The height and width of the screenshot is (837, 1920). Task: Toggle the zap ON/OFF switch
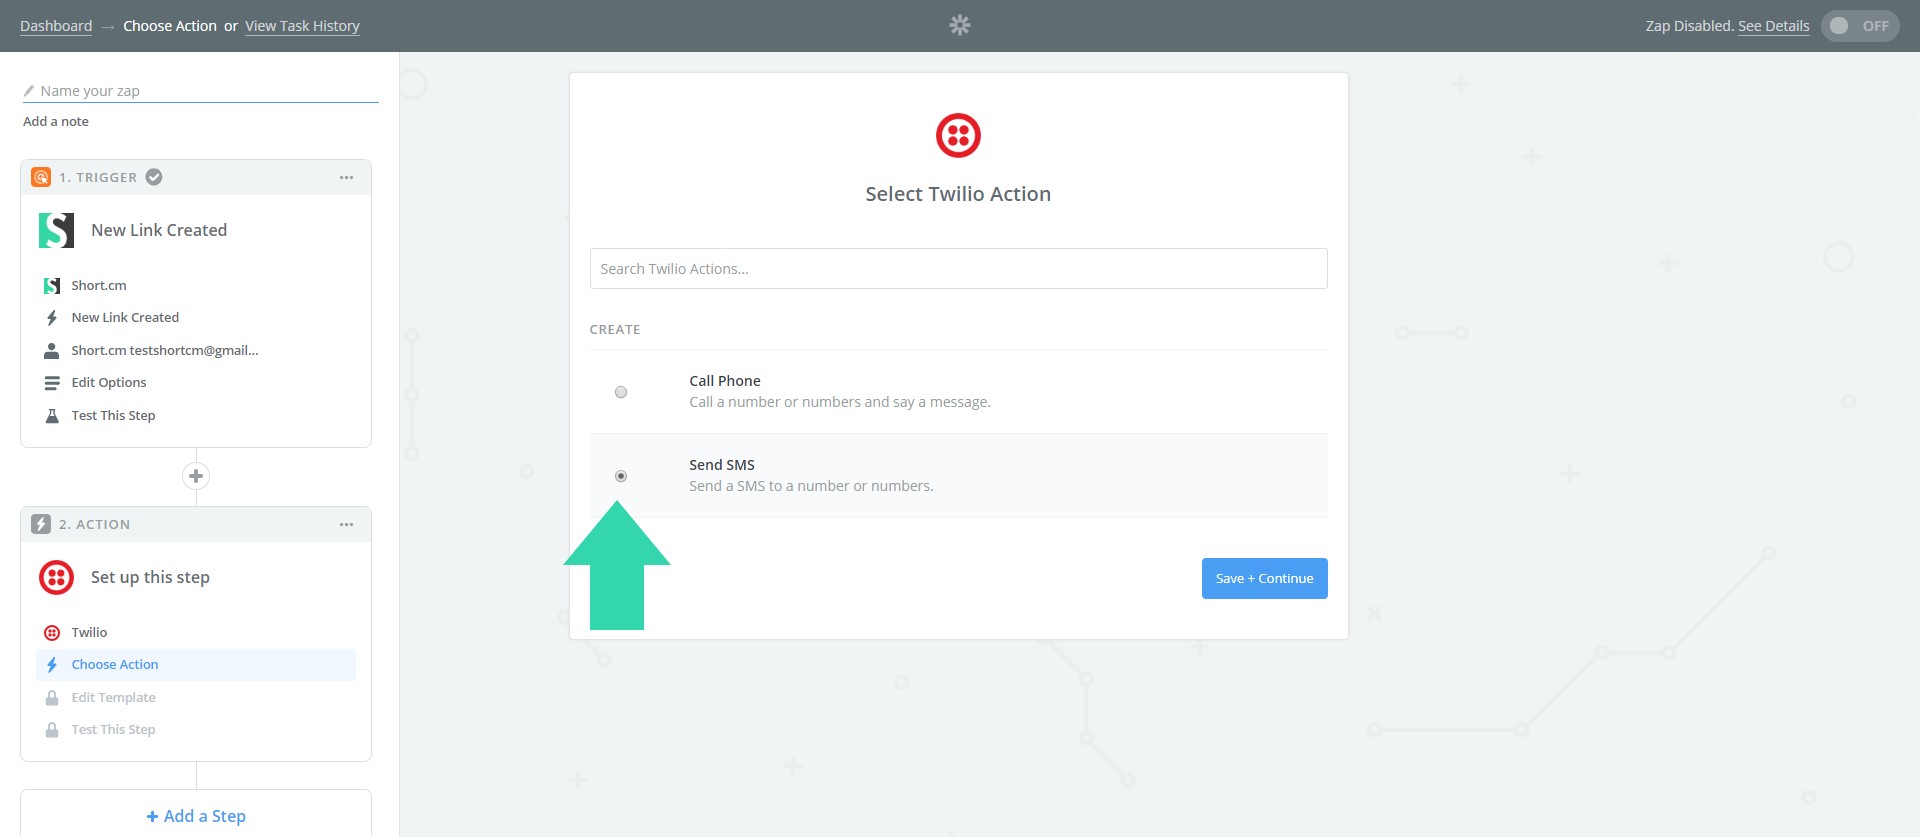[1859, 26]
